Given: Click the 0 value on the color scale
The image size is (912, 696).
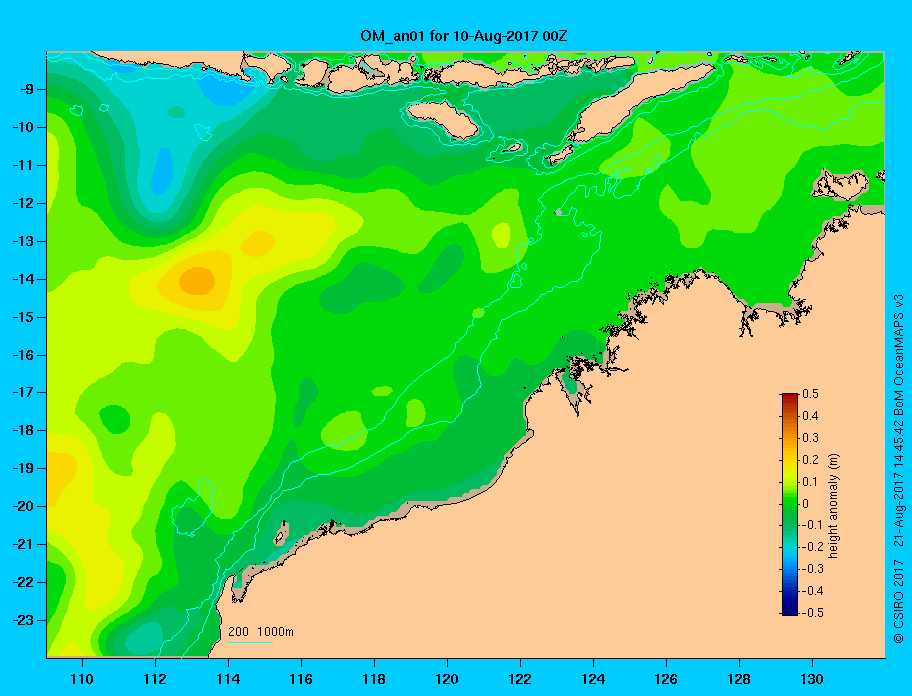Looking at the screenshot, I should pos(806,504).
